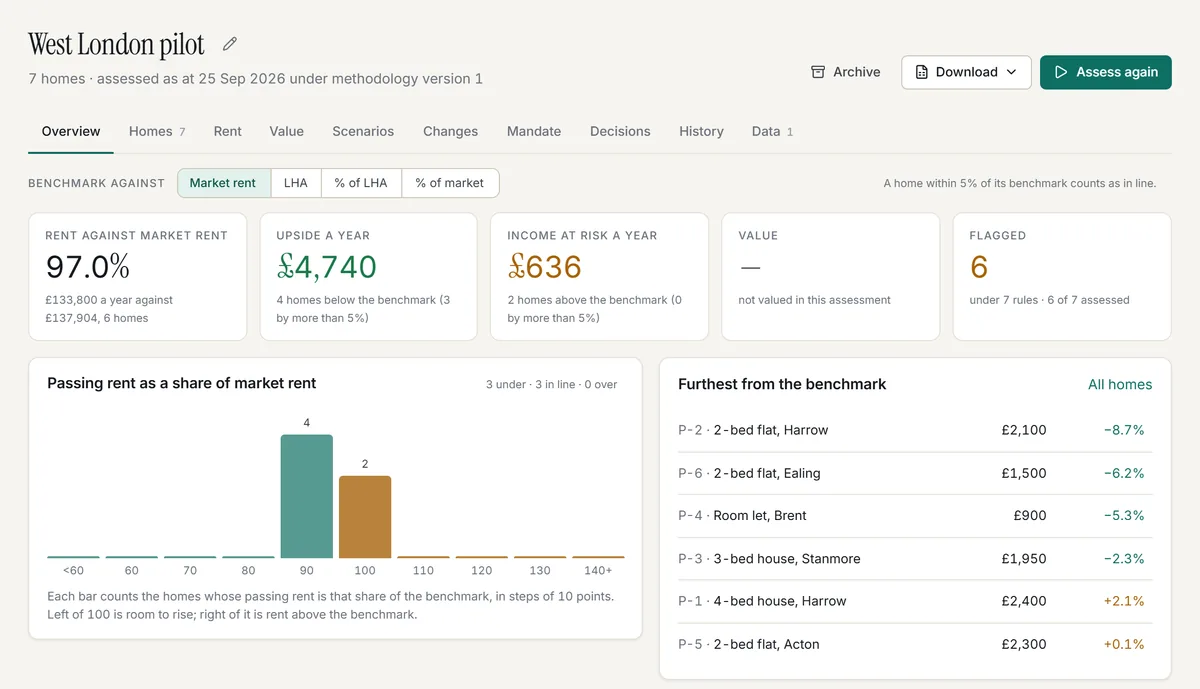The height and width of the screenshot is (689, 1200).
Task: Select the % of market benchmark
Action: click(450, 183)
